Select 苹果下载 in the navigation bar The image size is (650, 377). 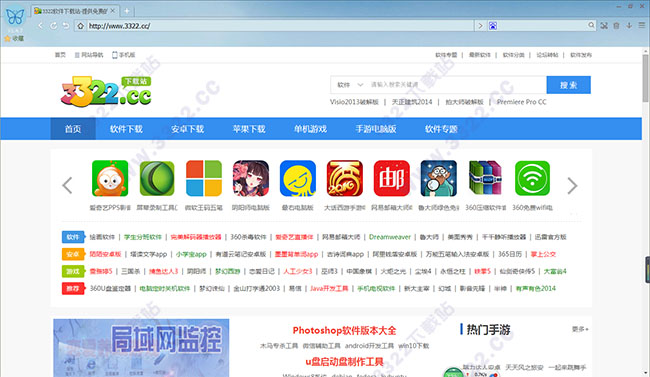coord(249,129)
